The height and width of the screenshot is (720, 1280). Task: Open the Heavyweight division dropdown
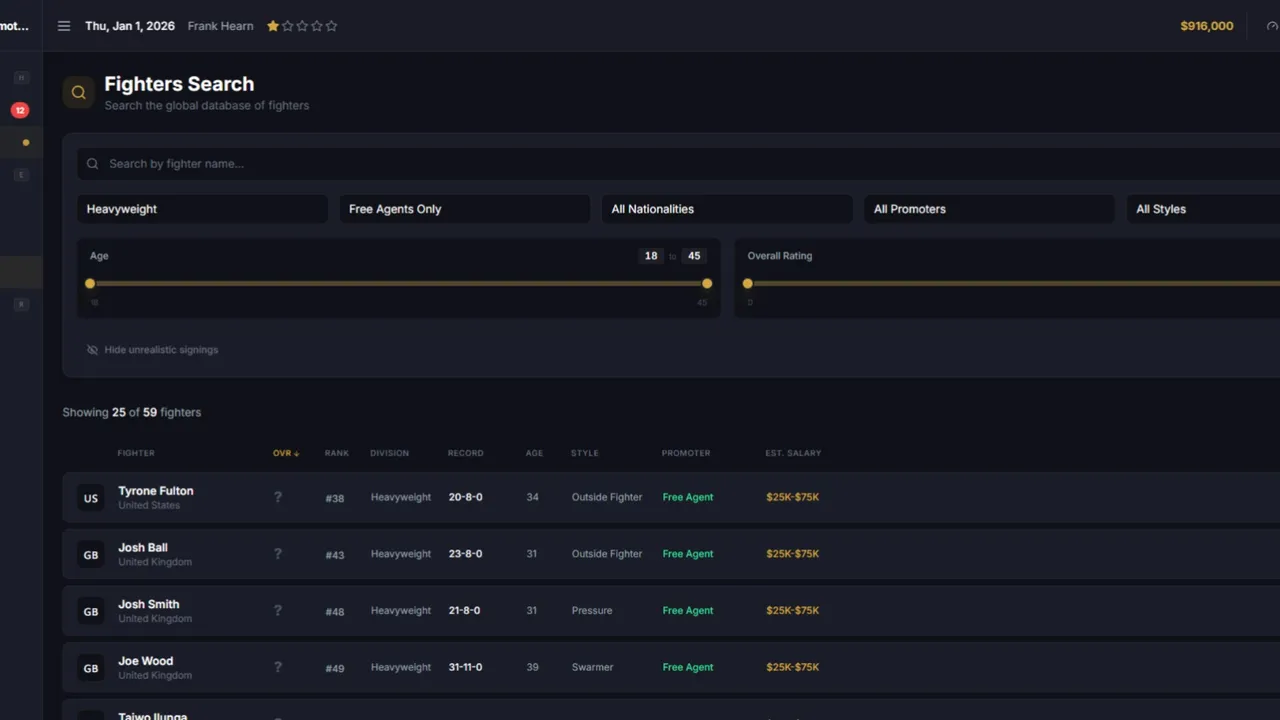pos(202,209)
